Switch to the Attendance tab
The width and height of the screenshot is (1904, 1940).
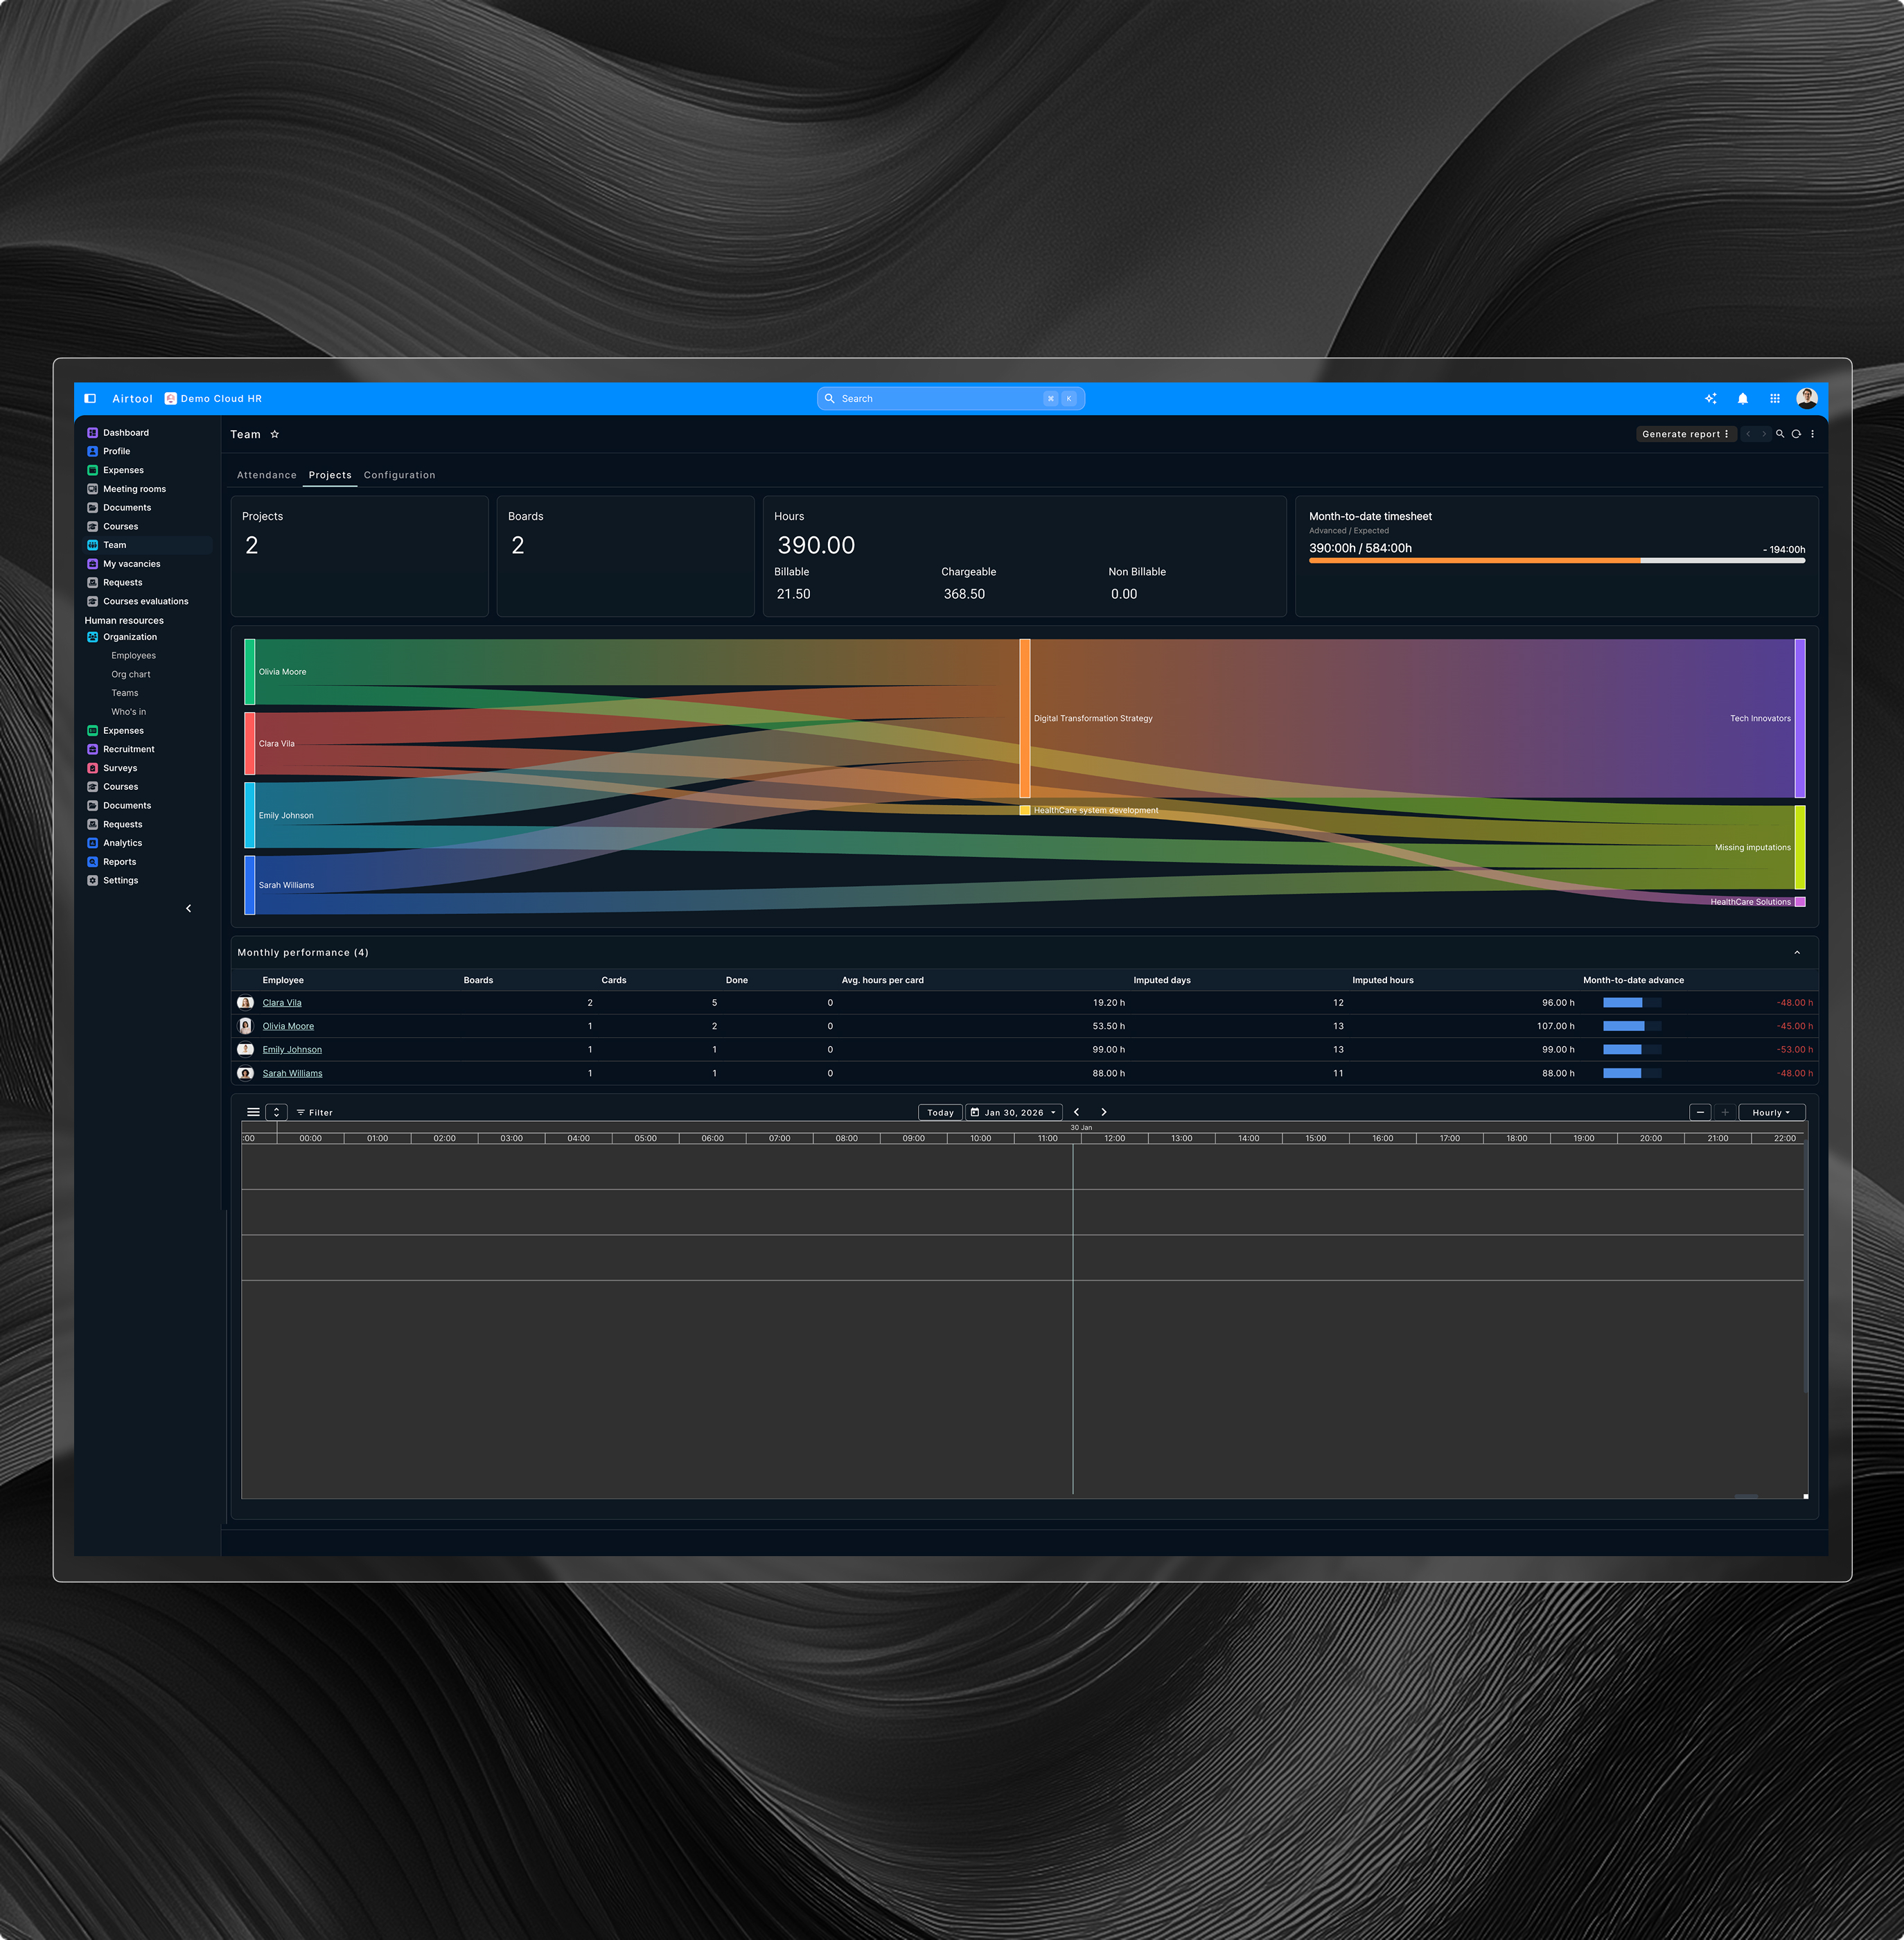(266, 475)
